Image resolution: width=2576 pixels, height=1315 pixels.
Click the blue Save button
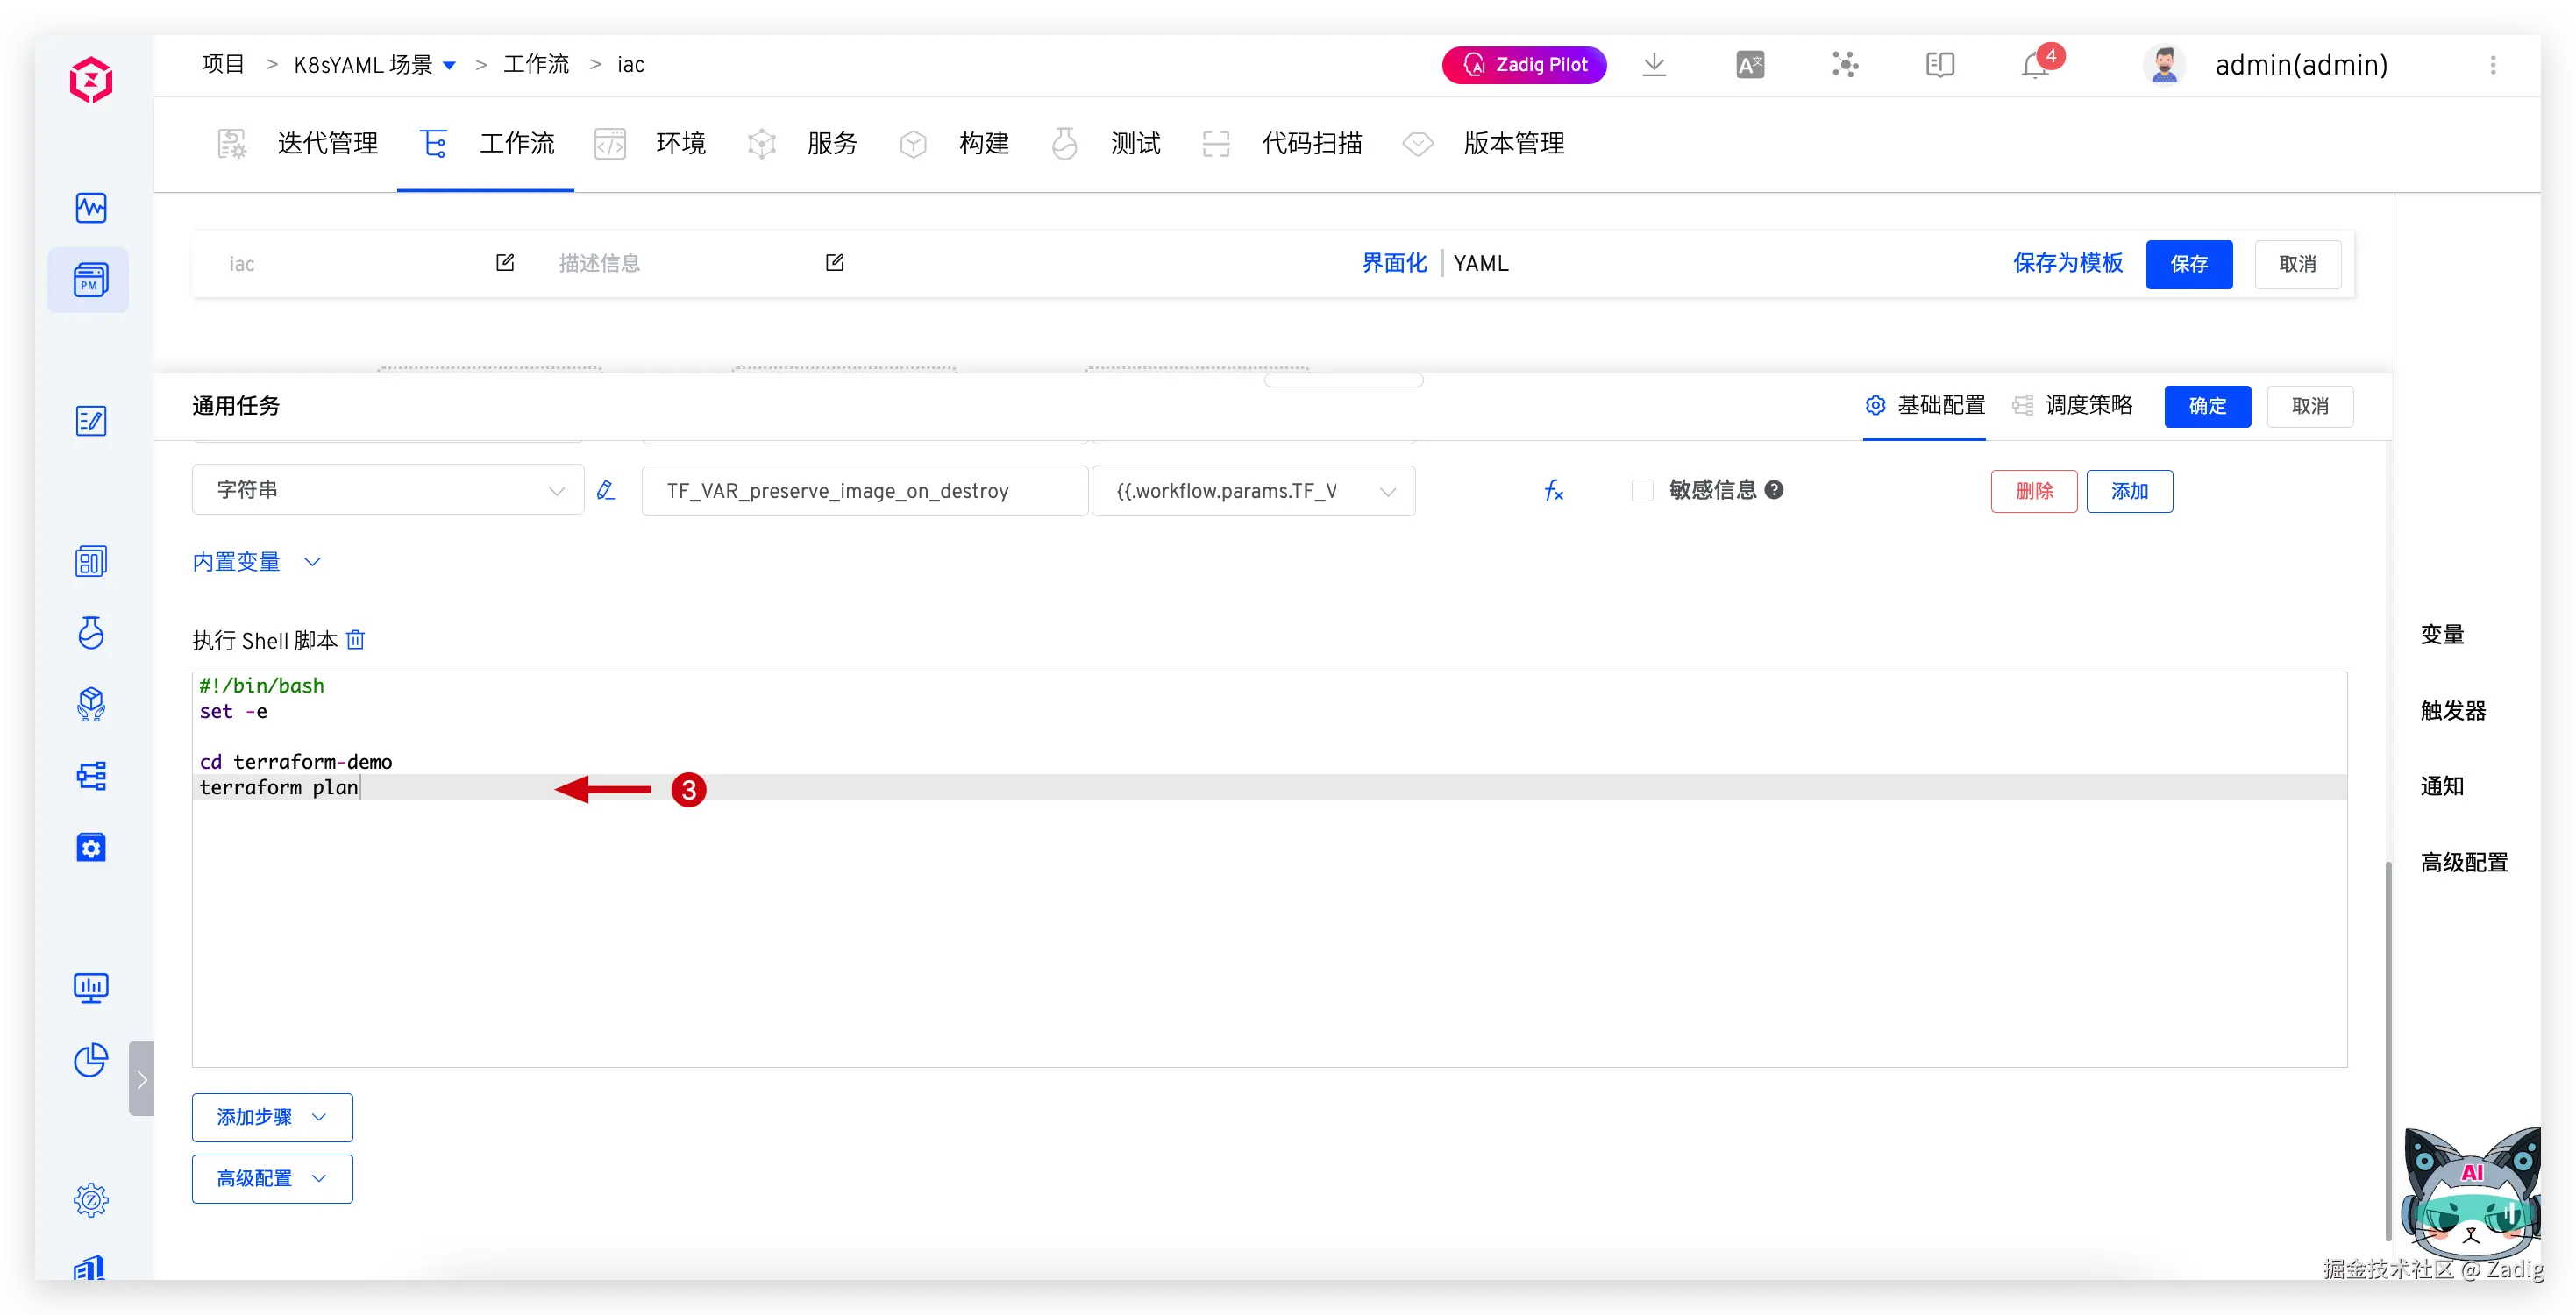pyautogui.click(x=2188, y=264)
